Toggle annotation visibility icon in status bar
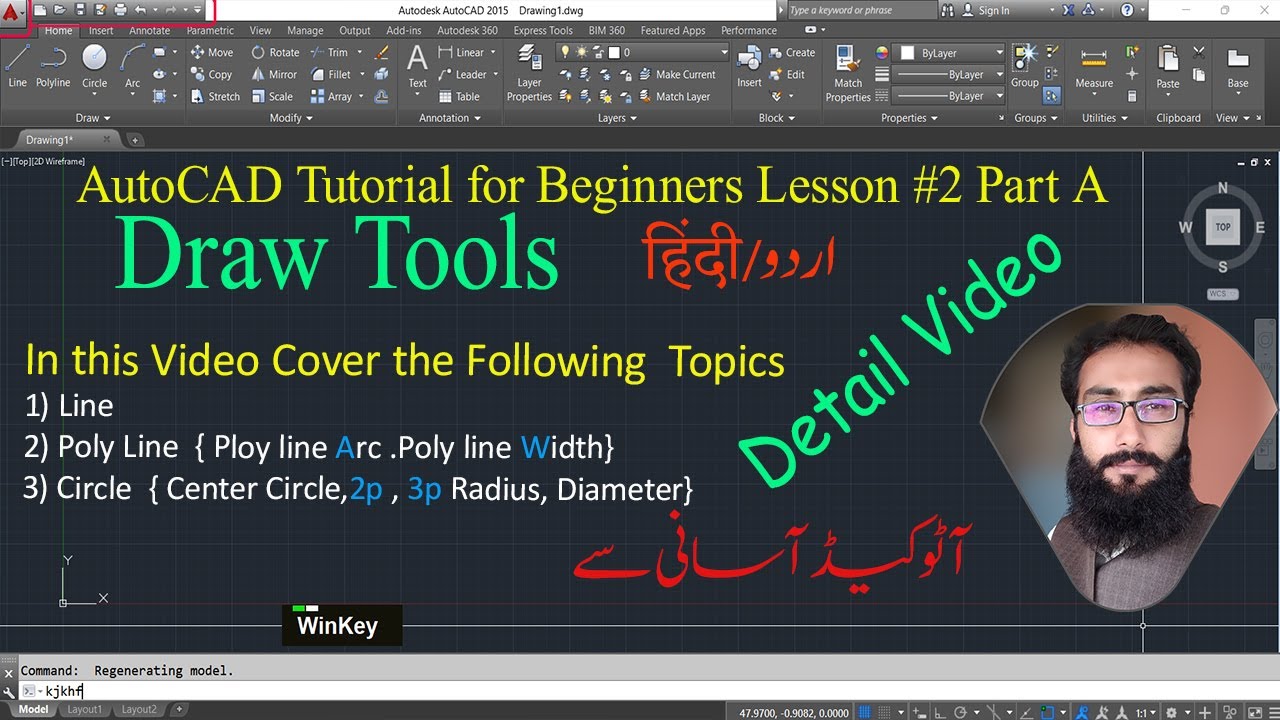1280x720 pixels. tap(1082, 712)
